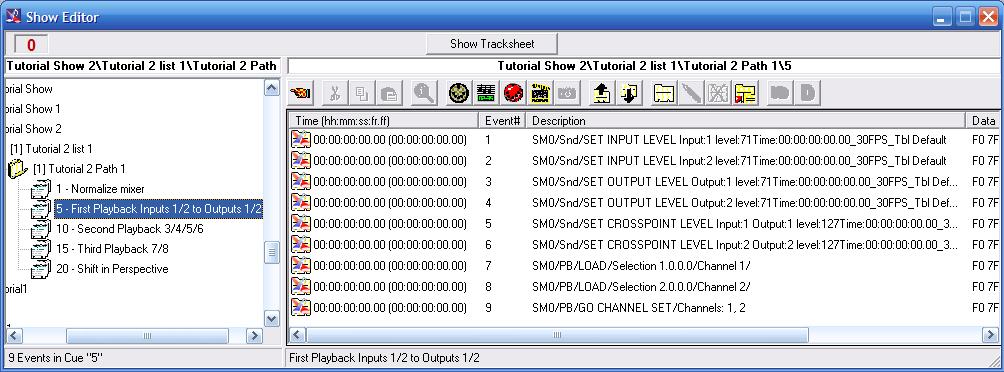
Task: Click the event list horizontal scrollbar thumb
Action: [557, 335]
